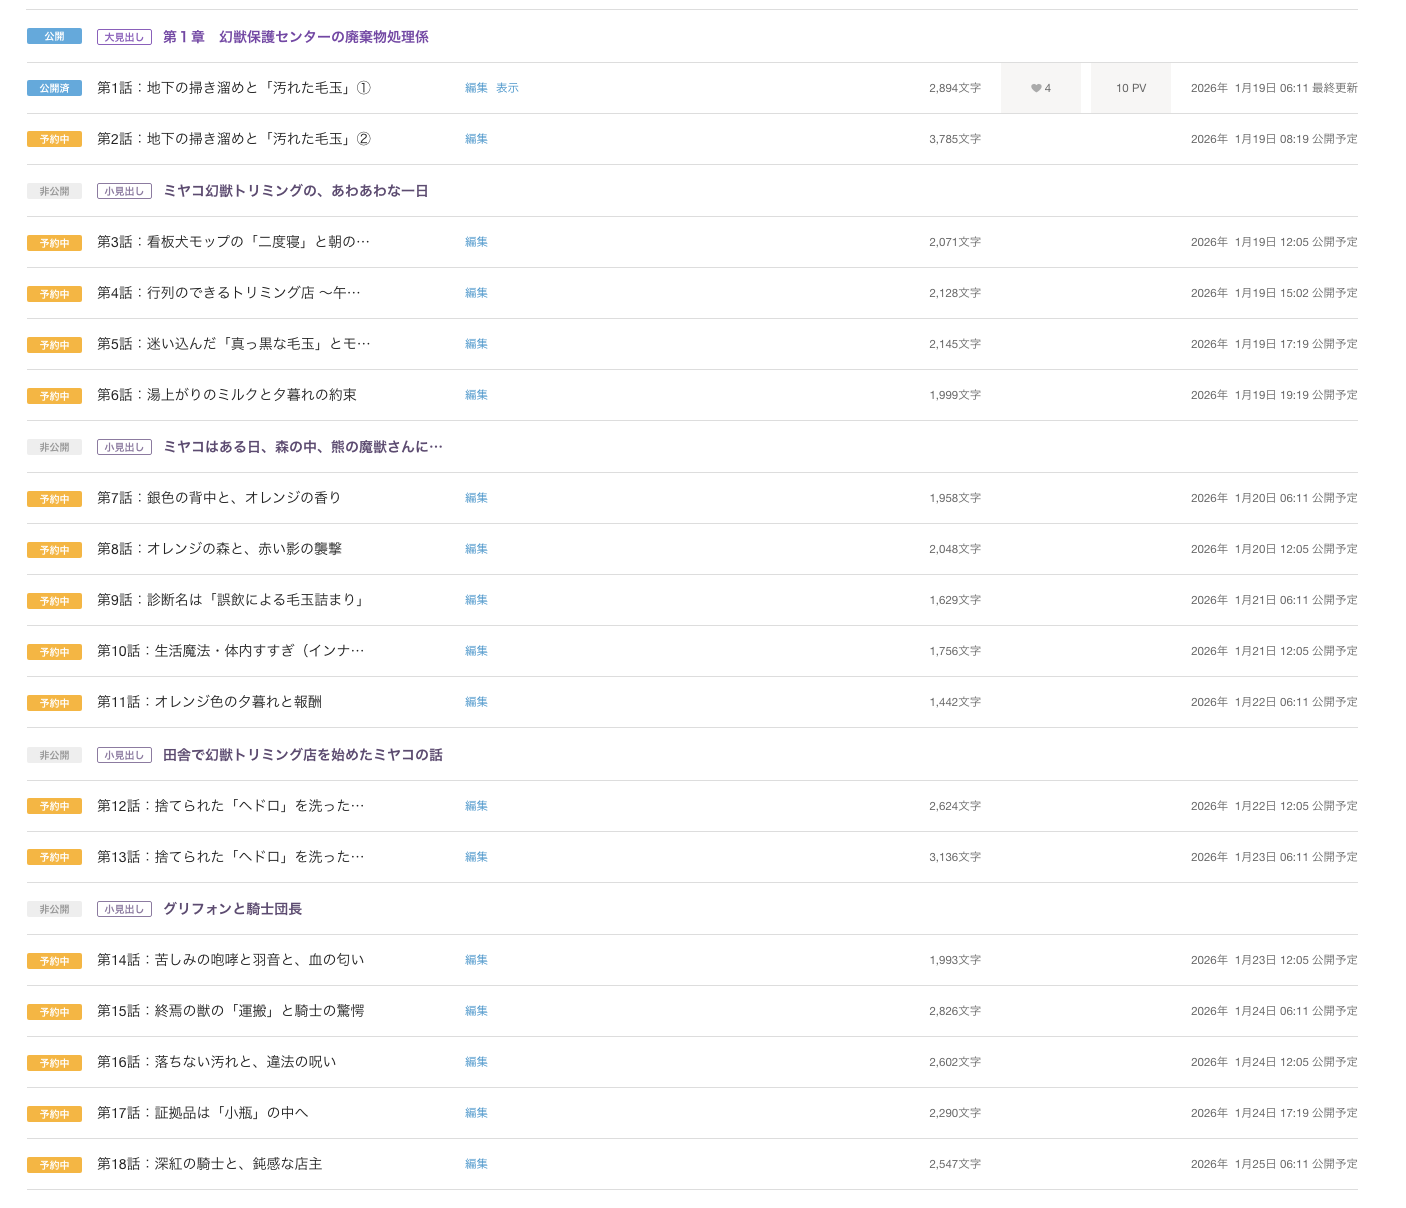This screenshot has height=1208, width=1406.
Task: Click the 公開済 status badge of 第1話
Action: coord(54,88)
